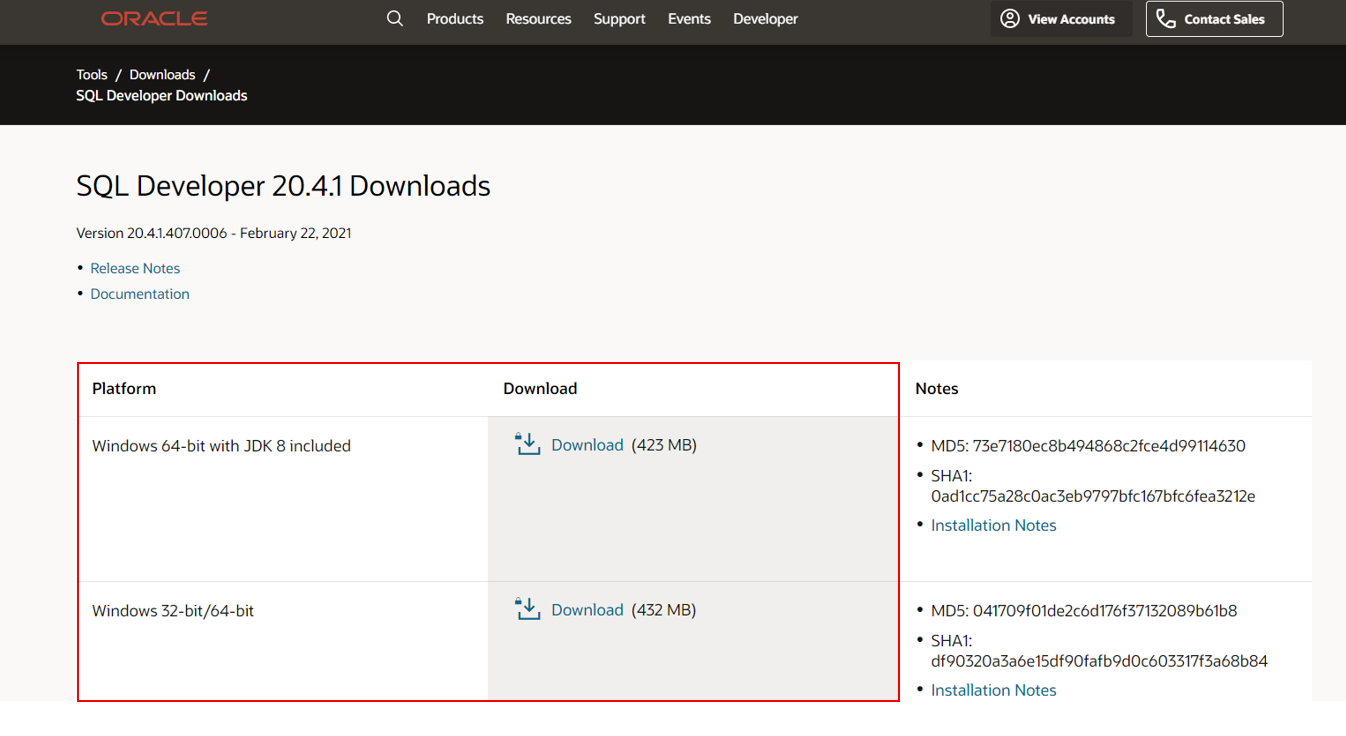
Task: Click the SQL Developer 20.4.1 Downloads heading
Action: pos(283,186)
